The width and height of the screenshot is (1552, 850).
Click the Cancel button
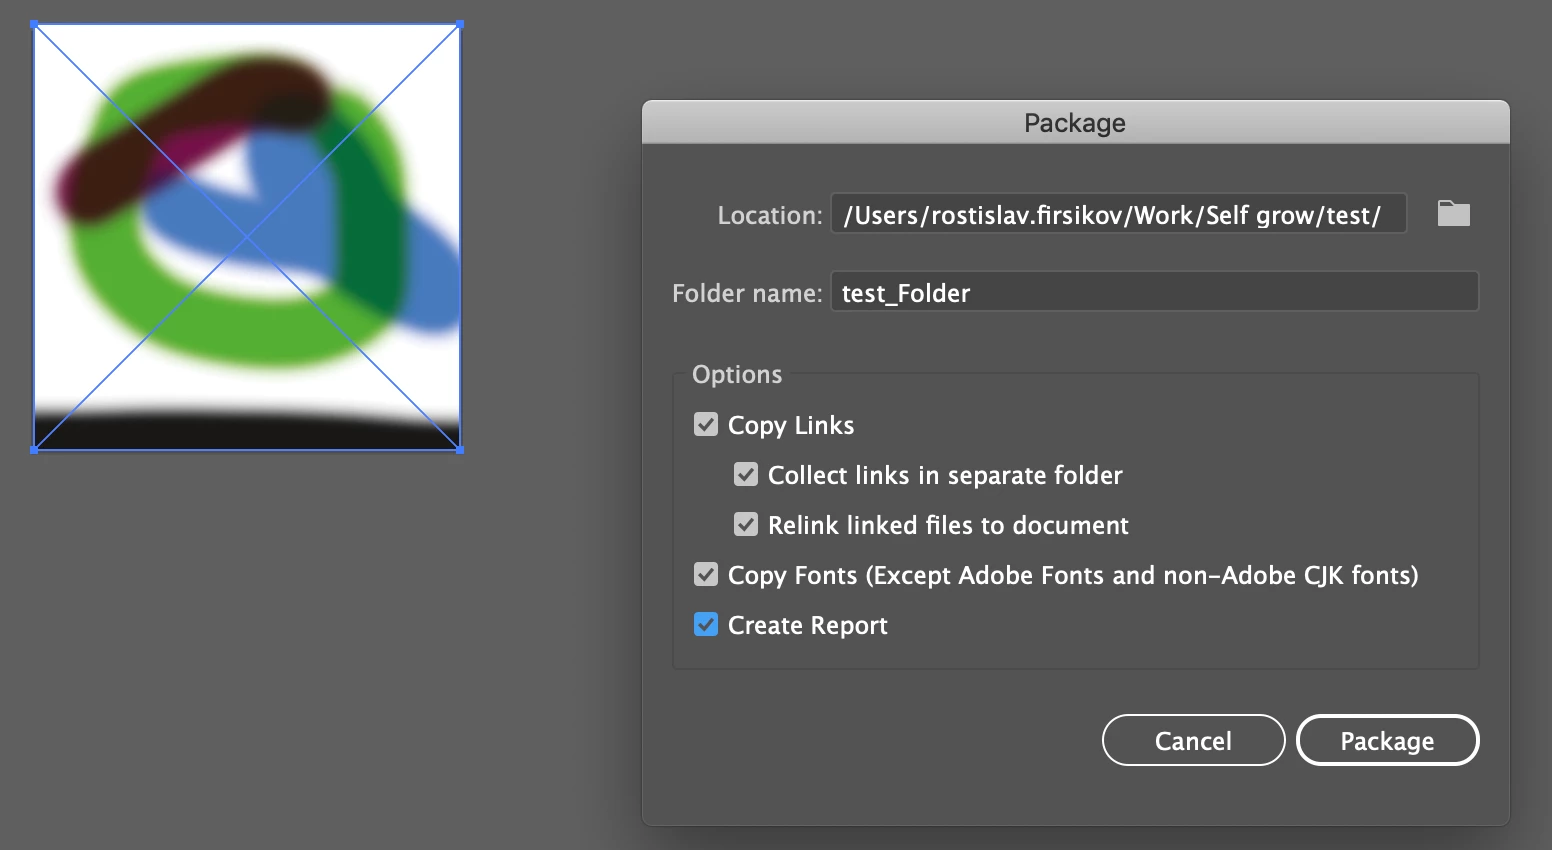[x=1193, y=740]
